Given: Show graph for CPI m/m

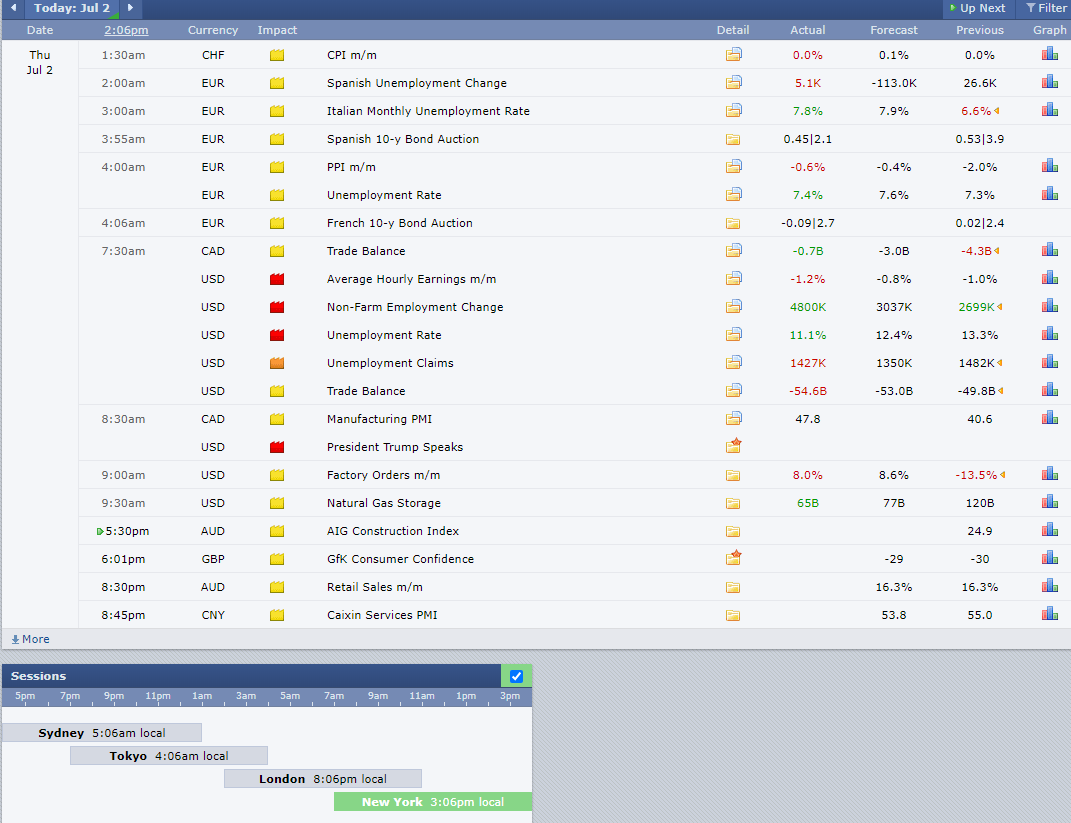Looking at the screenshot, I should pos(1050,54).
